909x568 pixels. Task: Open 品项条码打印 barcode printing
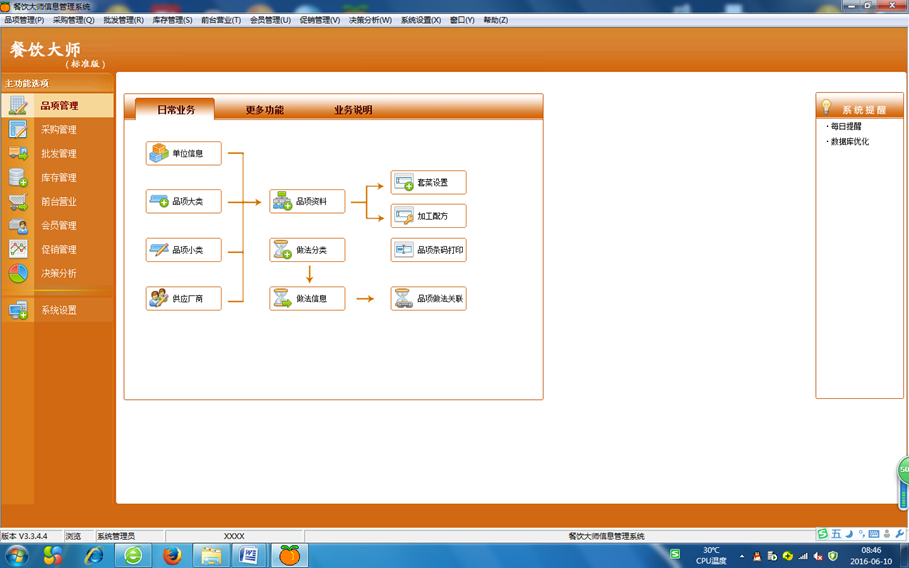(429, 250)
